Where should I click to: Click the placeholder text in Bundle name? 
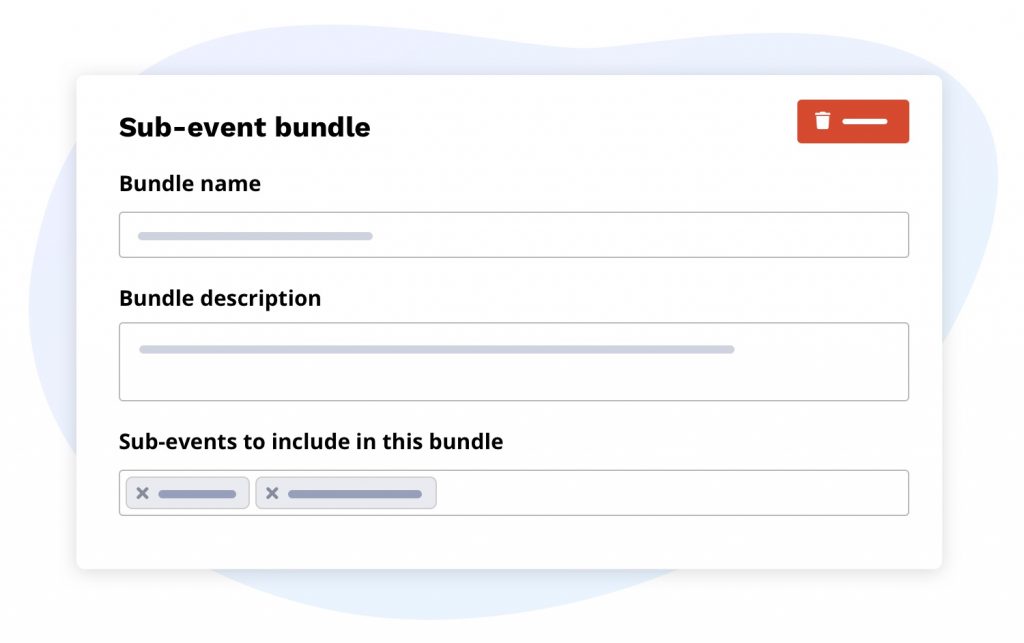point(255,236)
